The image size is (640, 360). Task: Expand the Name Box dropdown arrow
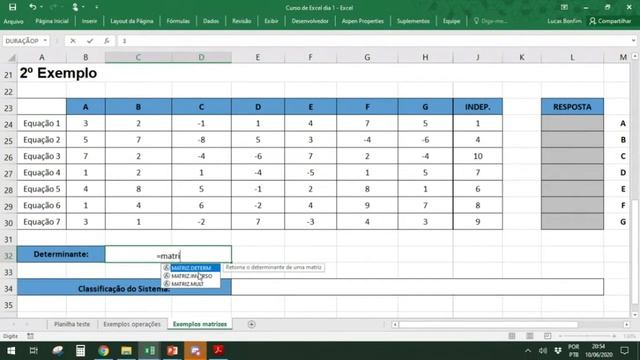pos(45,41)
